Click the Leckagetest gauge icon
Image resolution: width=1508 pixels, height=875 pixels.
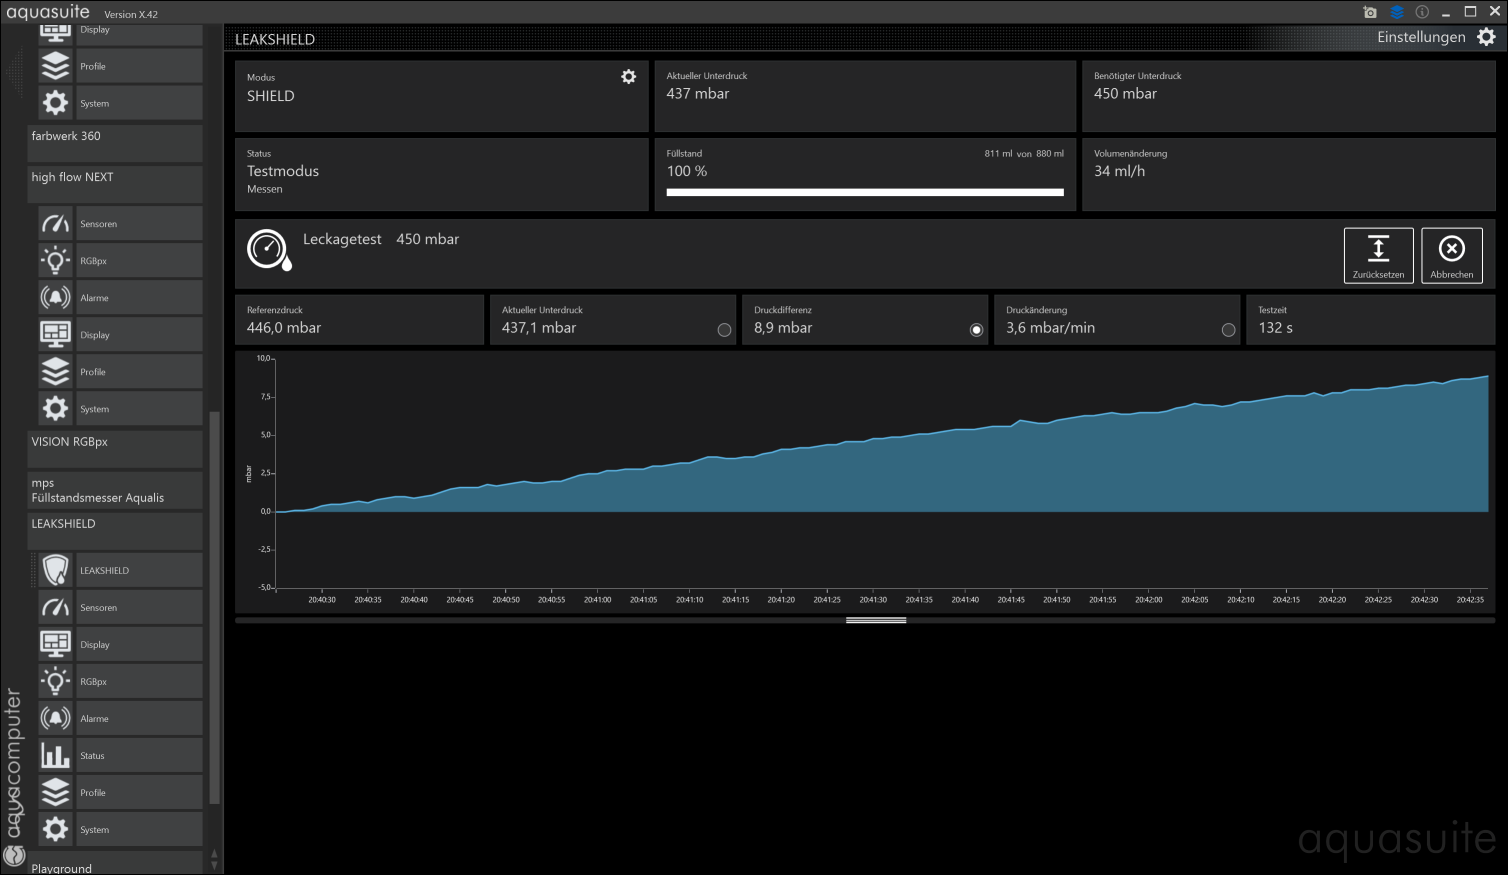tap(269, 250)
